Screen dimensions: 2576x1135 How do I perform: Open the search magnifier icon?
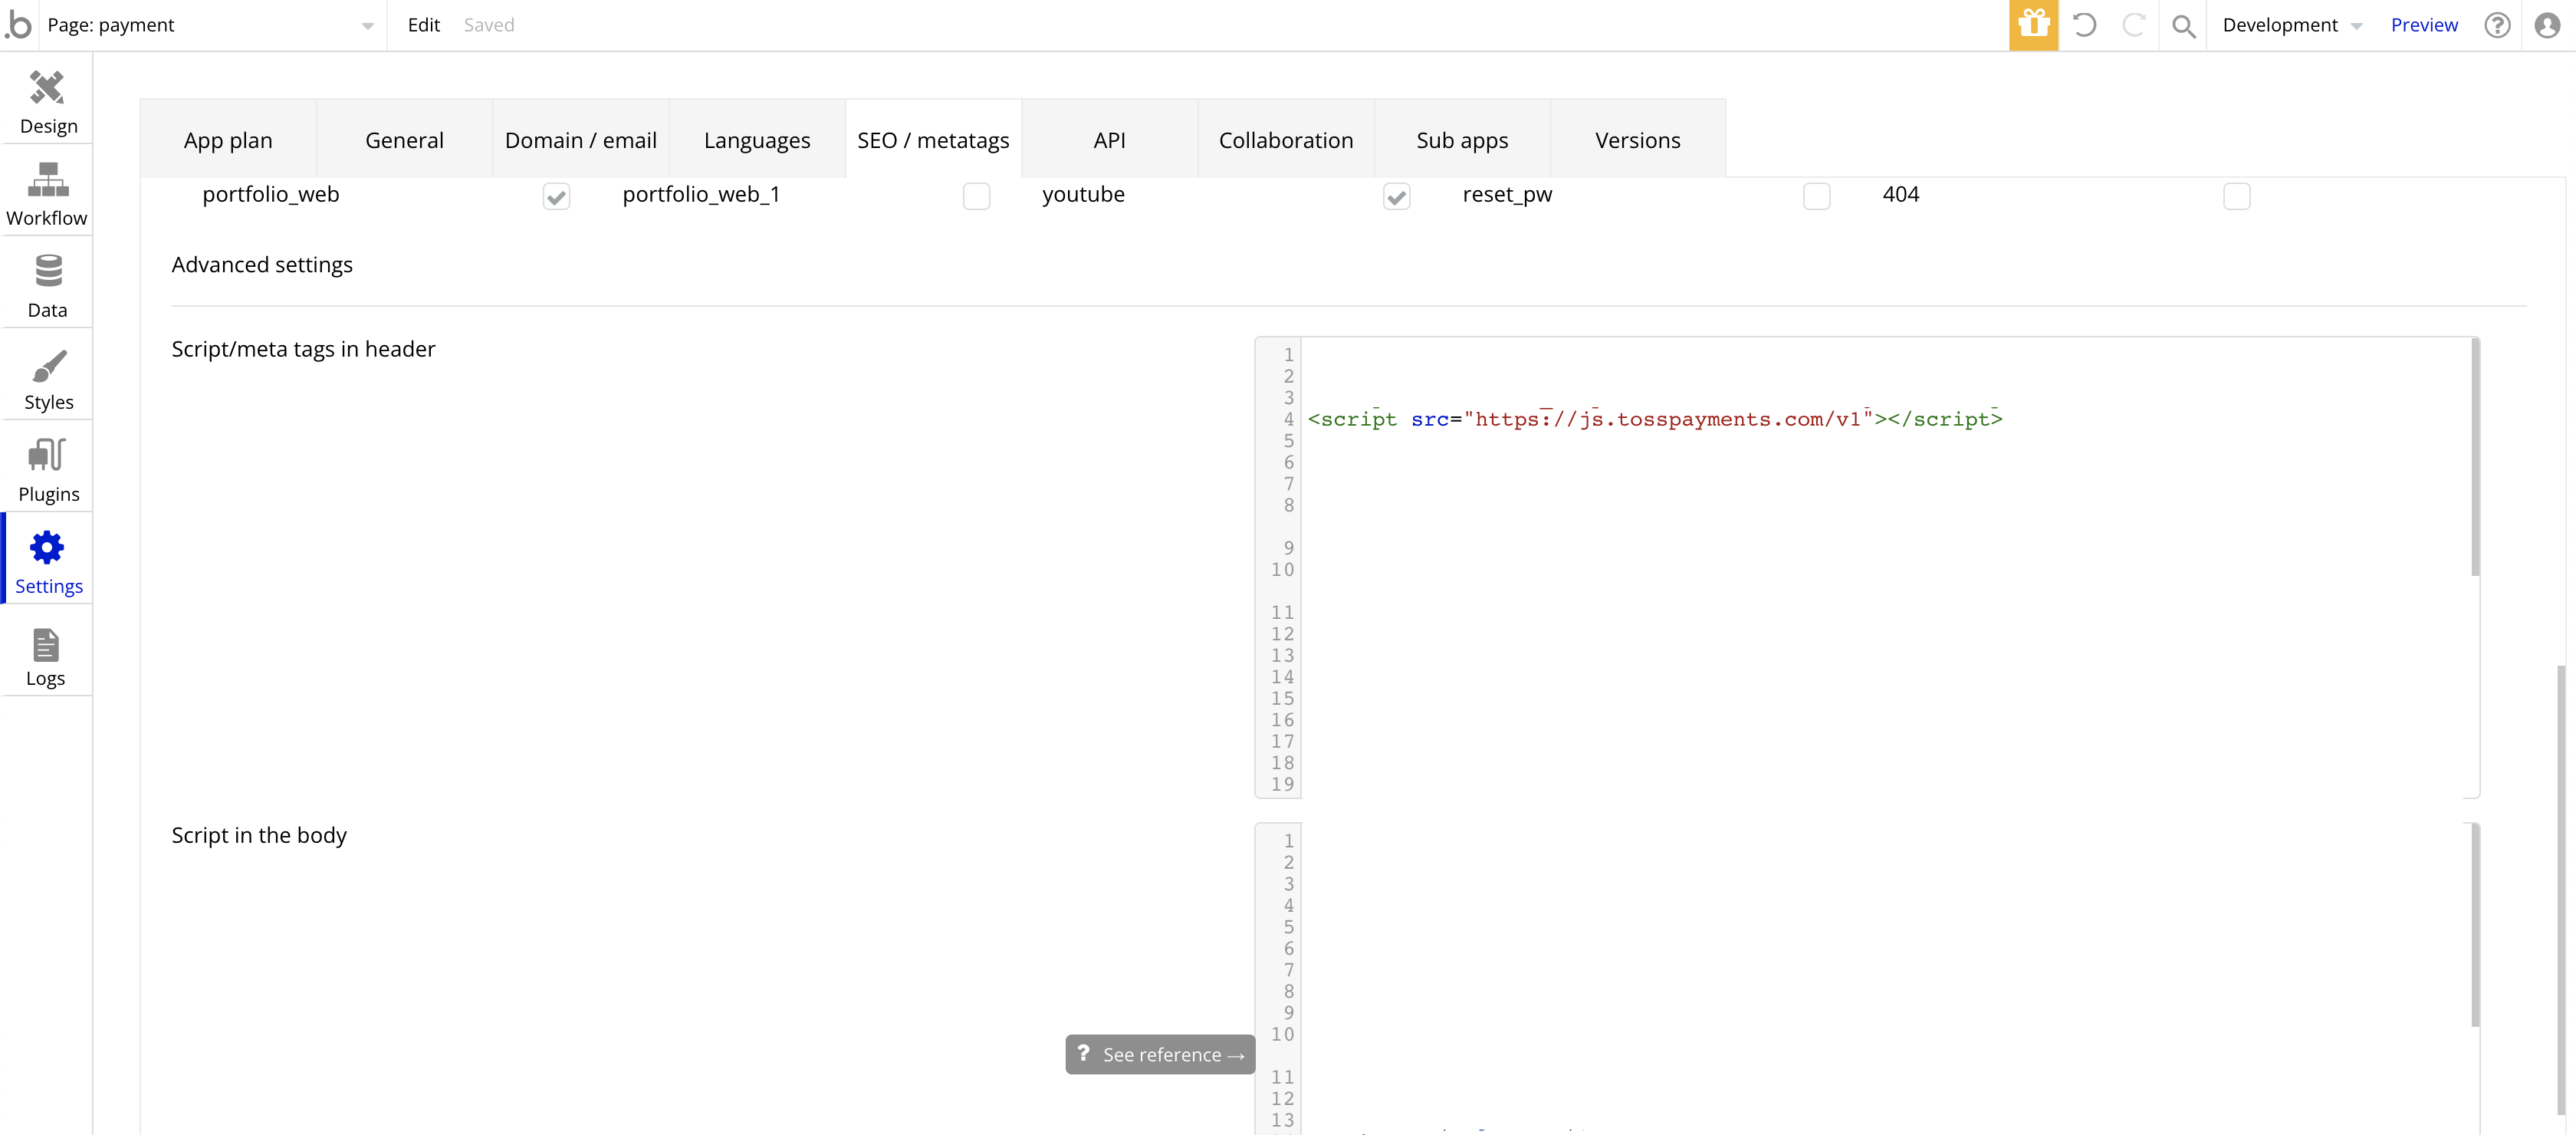(x=2184, y=26)
